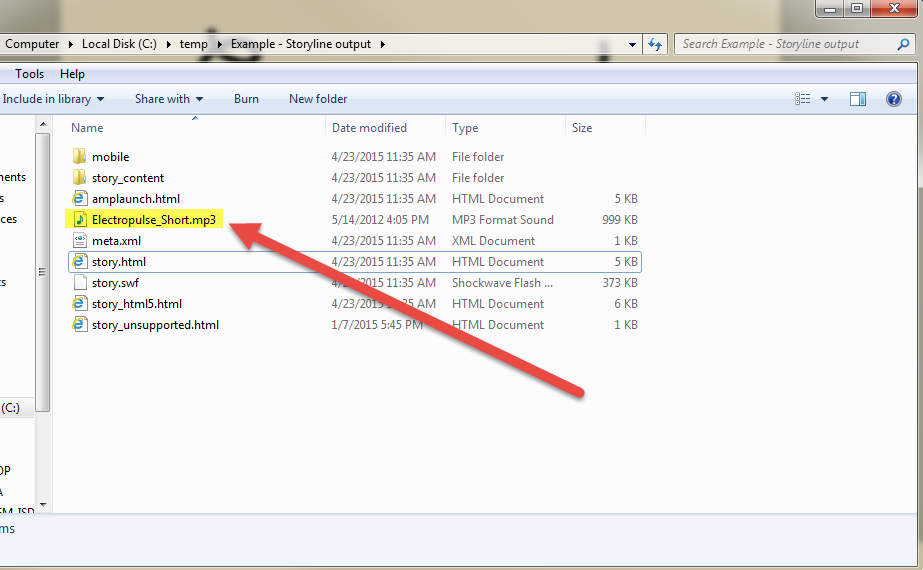The height and width of the screenshot is (570, 923).
Task: Open the view options dropdown arrow
Action: pos(825,99)
